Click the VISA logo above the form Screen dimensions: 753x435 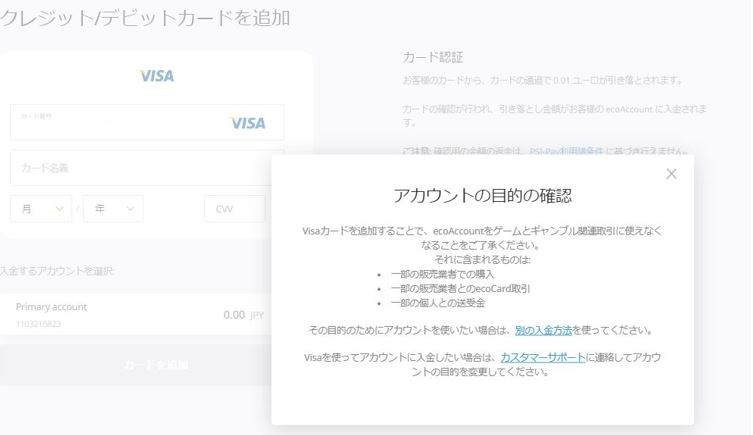point(157,76)
